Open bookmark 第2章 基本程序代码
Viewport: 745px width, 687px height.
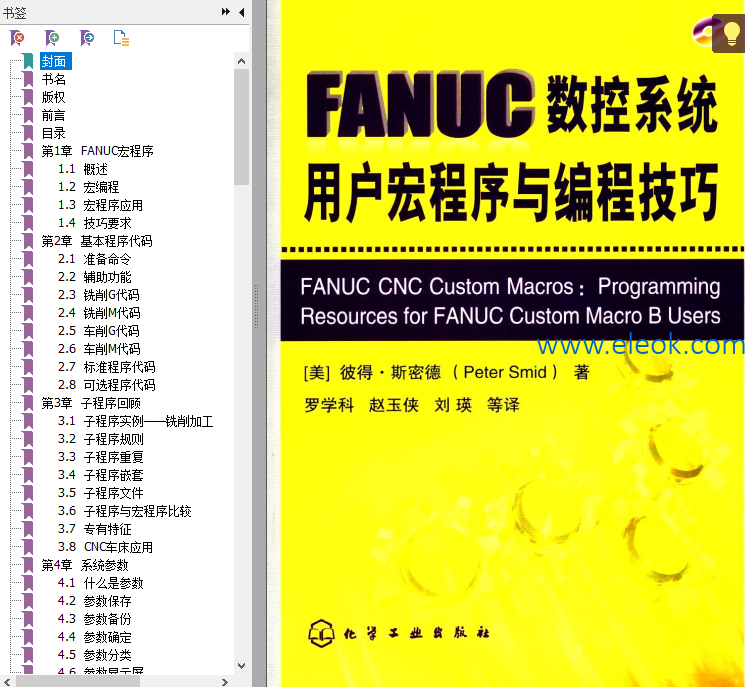[97, 241]
